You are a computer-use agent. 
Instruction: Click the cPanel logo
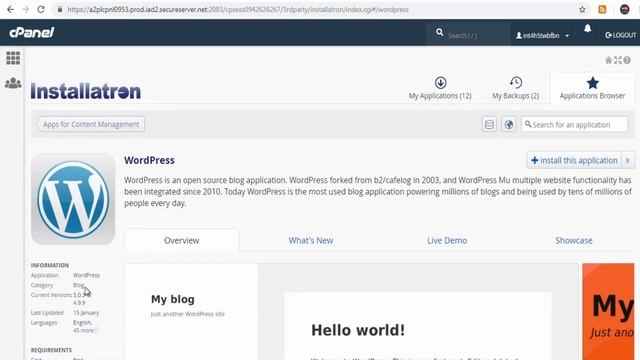point(32,32)
